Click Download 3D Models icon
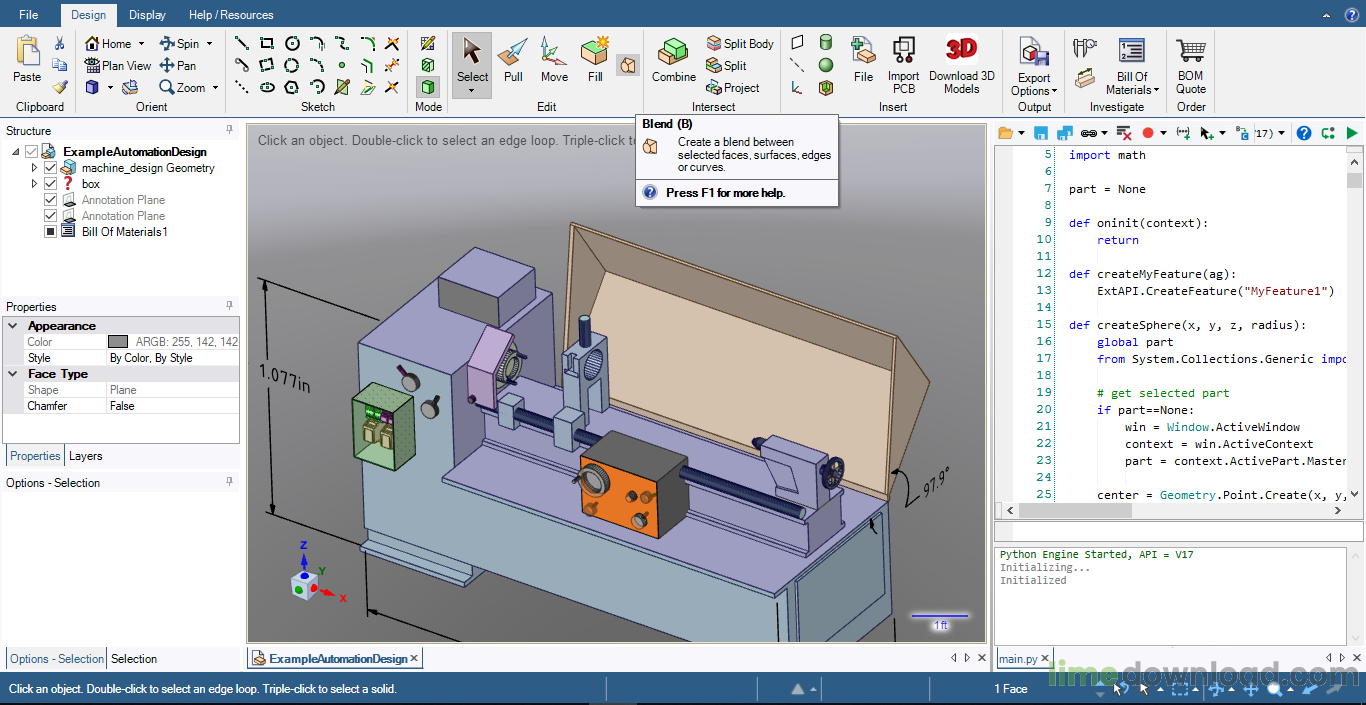Image resolution: width=1366 pixels, height=705 pixels. (x=961, y=64)
